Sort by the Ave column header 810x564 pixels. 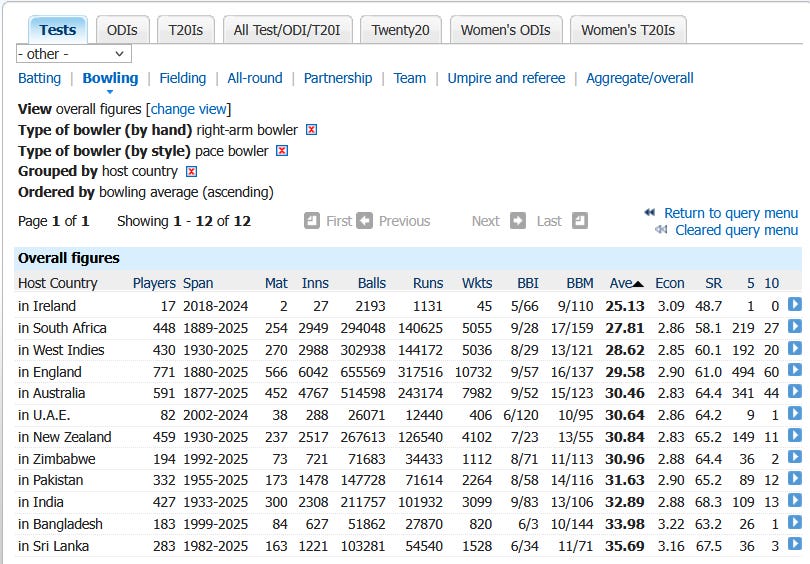point(626,283)
